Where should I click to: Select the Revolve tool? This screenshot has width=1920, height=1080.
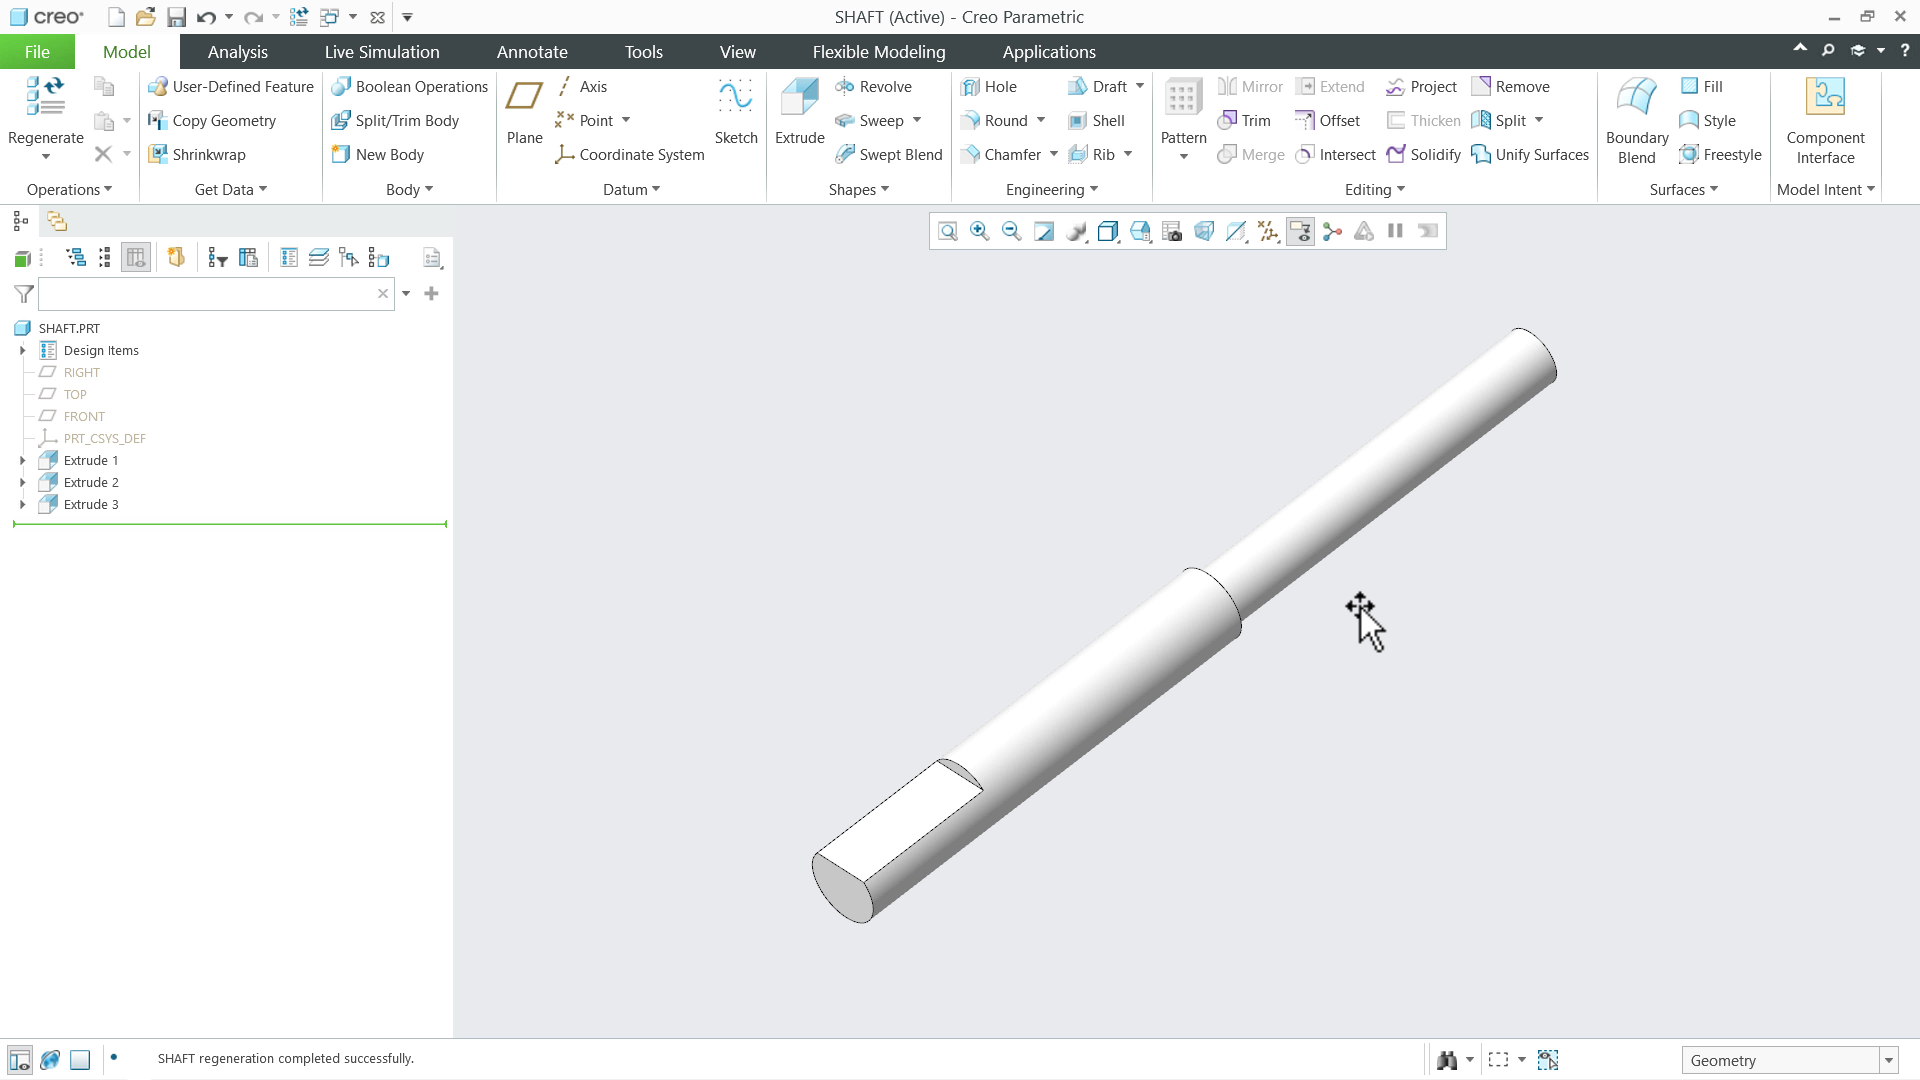pyautogui.click(x=874, y=86)
